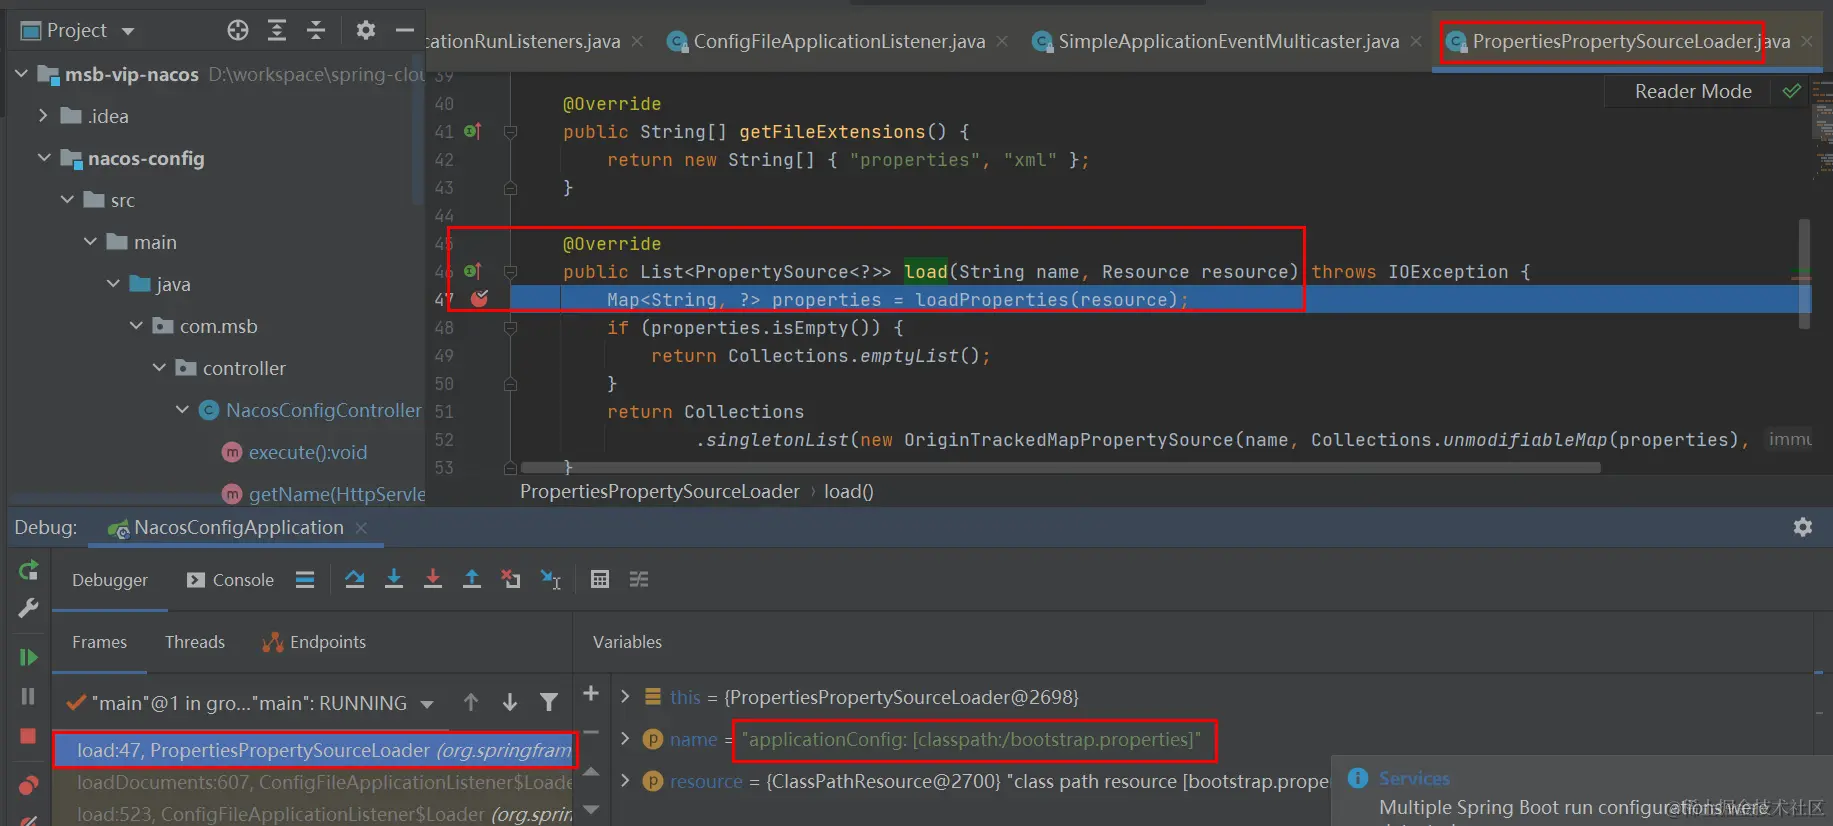Click Step Into icon

coord(394,579)
